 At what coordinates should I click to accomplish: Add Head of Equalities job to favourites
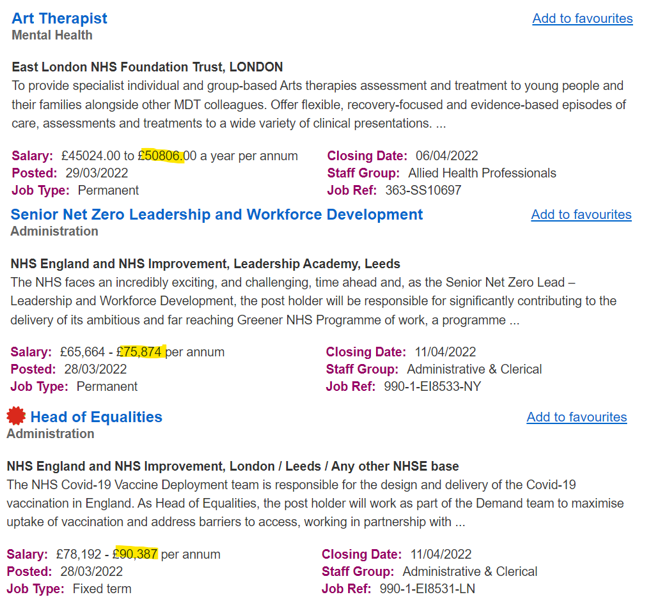(x=576, y=417)
